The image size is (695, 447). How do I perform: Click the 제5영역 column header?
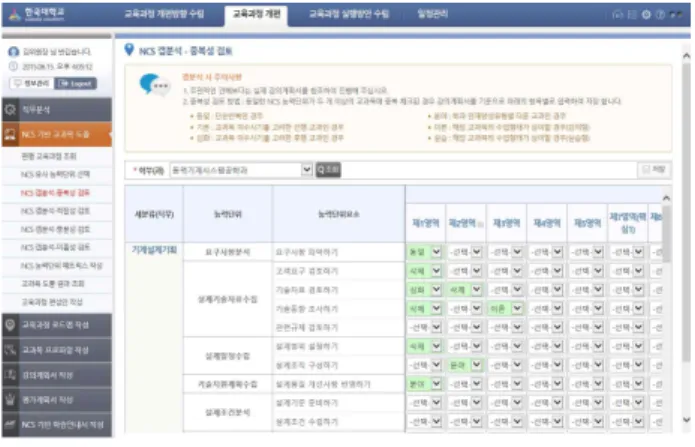(x=587, y=223)
